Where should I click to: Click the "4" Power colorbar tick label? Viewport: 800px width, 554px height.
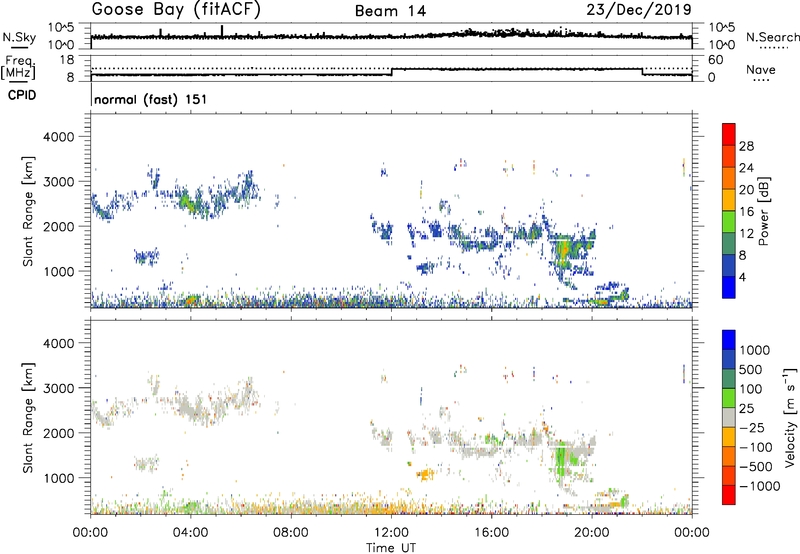coord(742,277)
